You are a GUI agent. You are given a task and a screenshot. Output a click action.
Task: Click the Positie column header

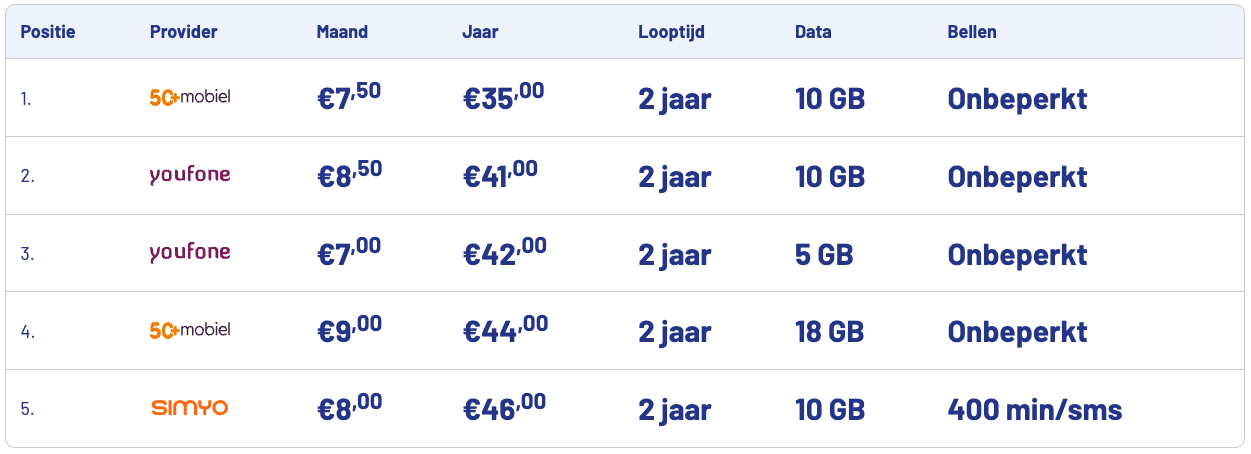pos(48,32)
